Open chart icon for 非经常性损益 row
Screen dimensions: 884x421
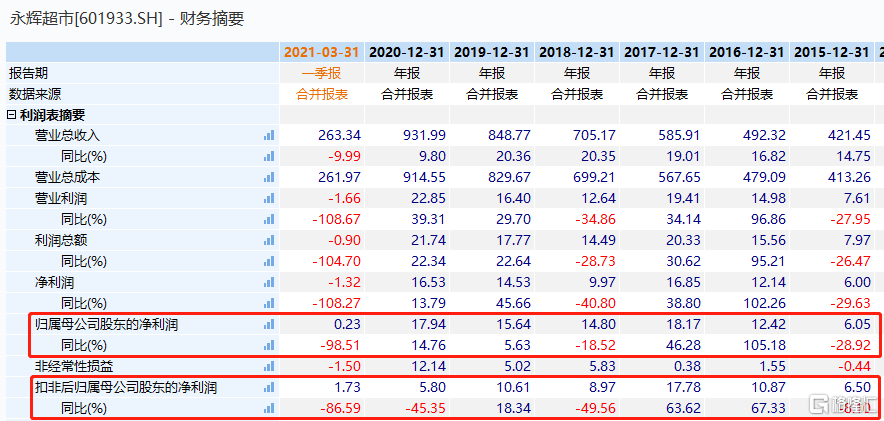coord(269,367)
